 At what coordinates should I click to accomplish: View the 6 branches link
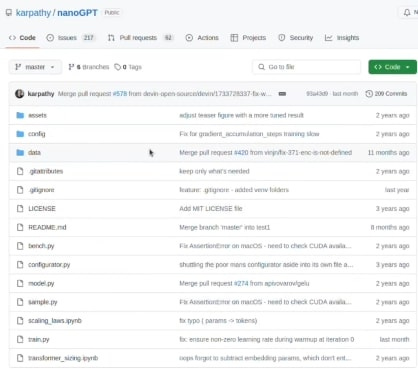pyautogui.click(x=89, y=67)
